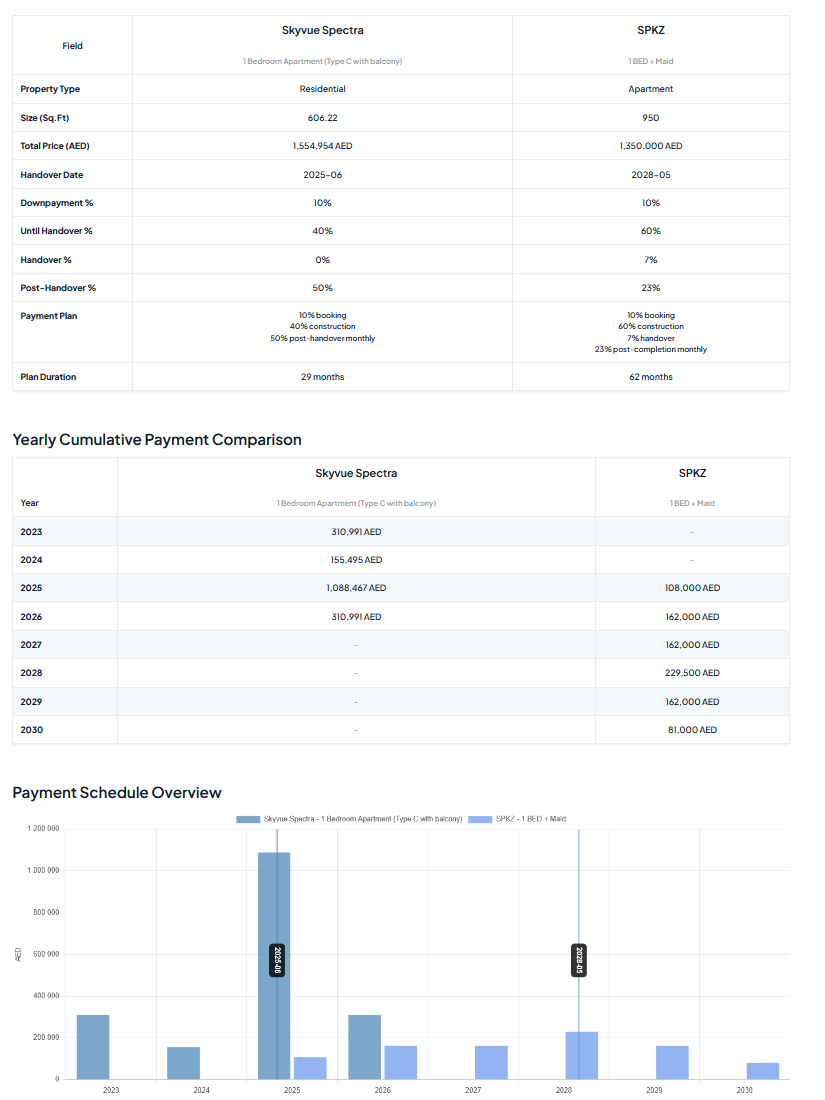Click 'Skyvue Spectra' header in yearly payment table
This screenshot has height=1100, width=825.
(356, 473)
